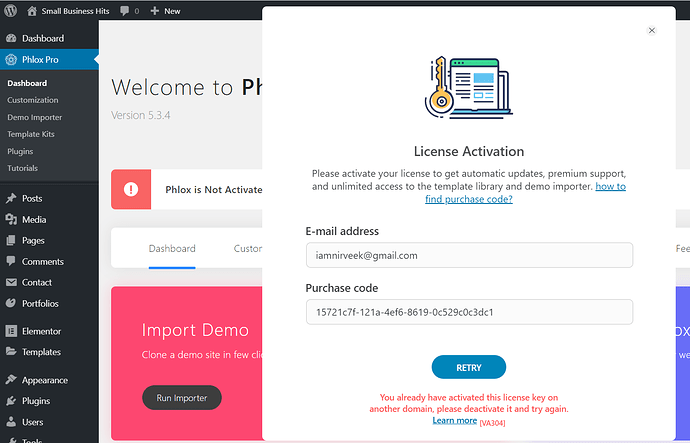Screen dimensions: 690x443
Task: Click the Purchase code input field
Action: (x=469, y=312)
